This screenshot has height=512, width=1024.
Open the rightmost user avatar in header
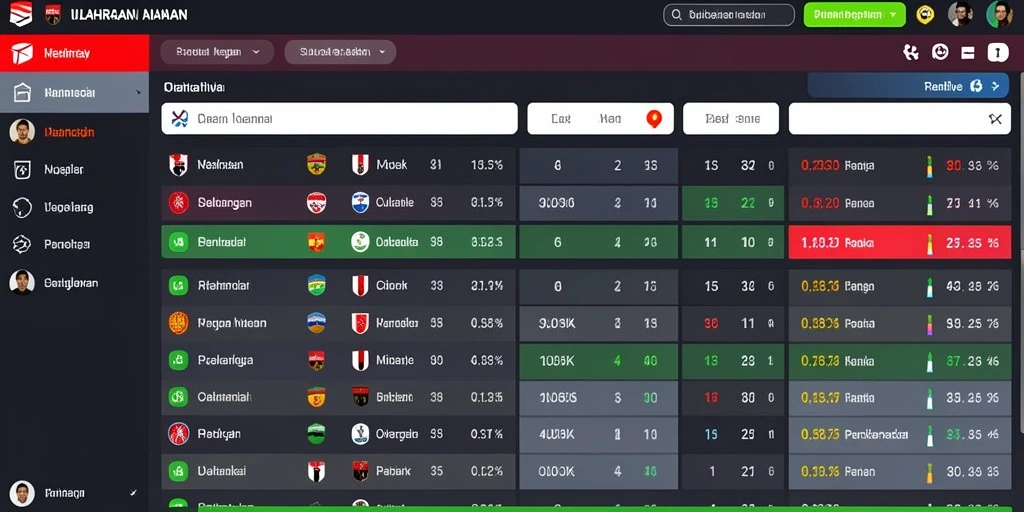point(999,14)
